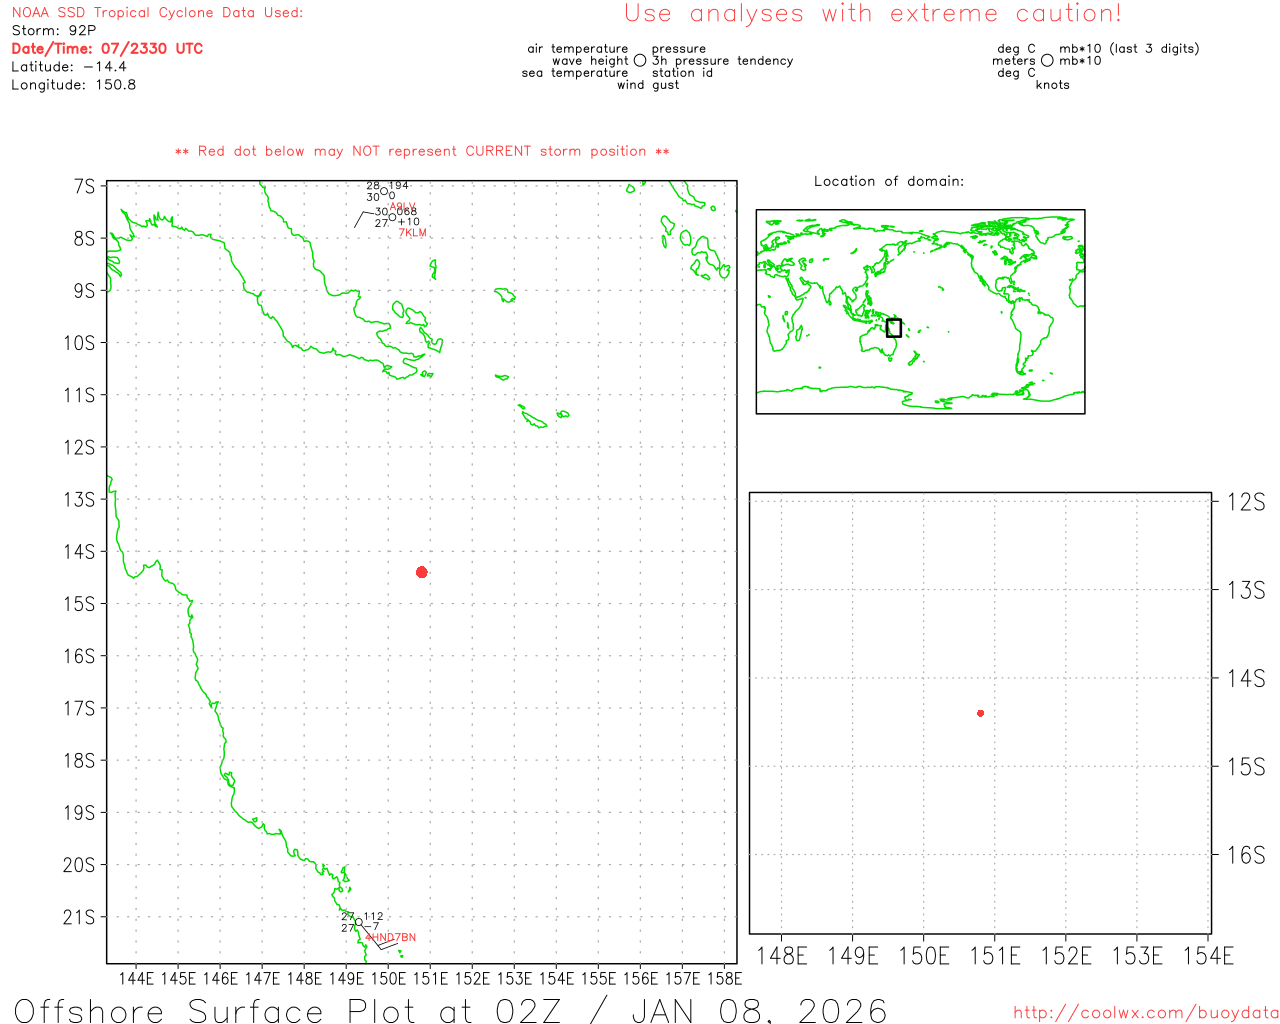Click the red storm dot on main map
Image resolution: width=1280 pixels, height=1024 pixels.
tap(422, 572)
